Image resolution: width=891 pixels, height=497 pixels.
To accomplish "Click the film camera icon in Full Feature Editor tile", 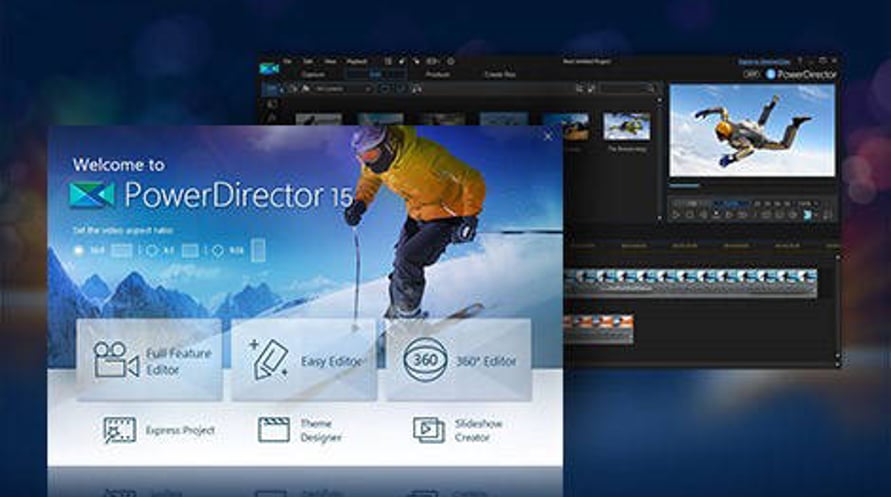I will tap(116, 360).
